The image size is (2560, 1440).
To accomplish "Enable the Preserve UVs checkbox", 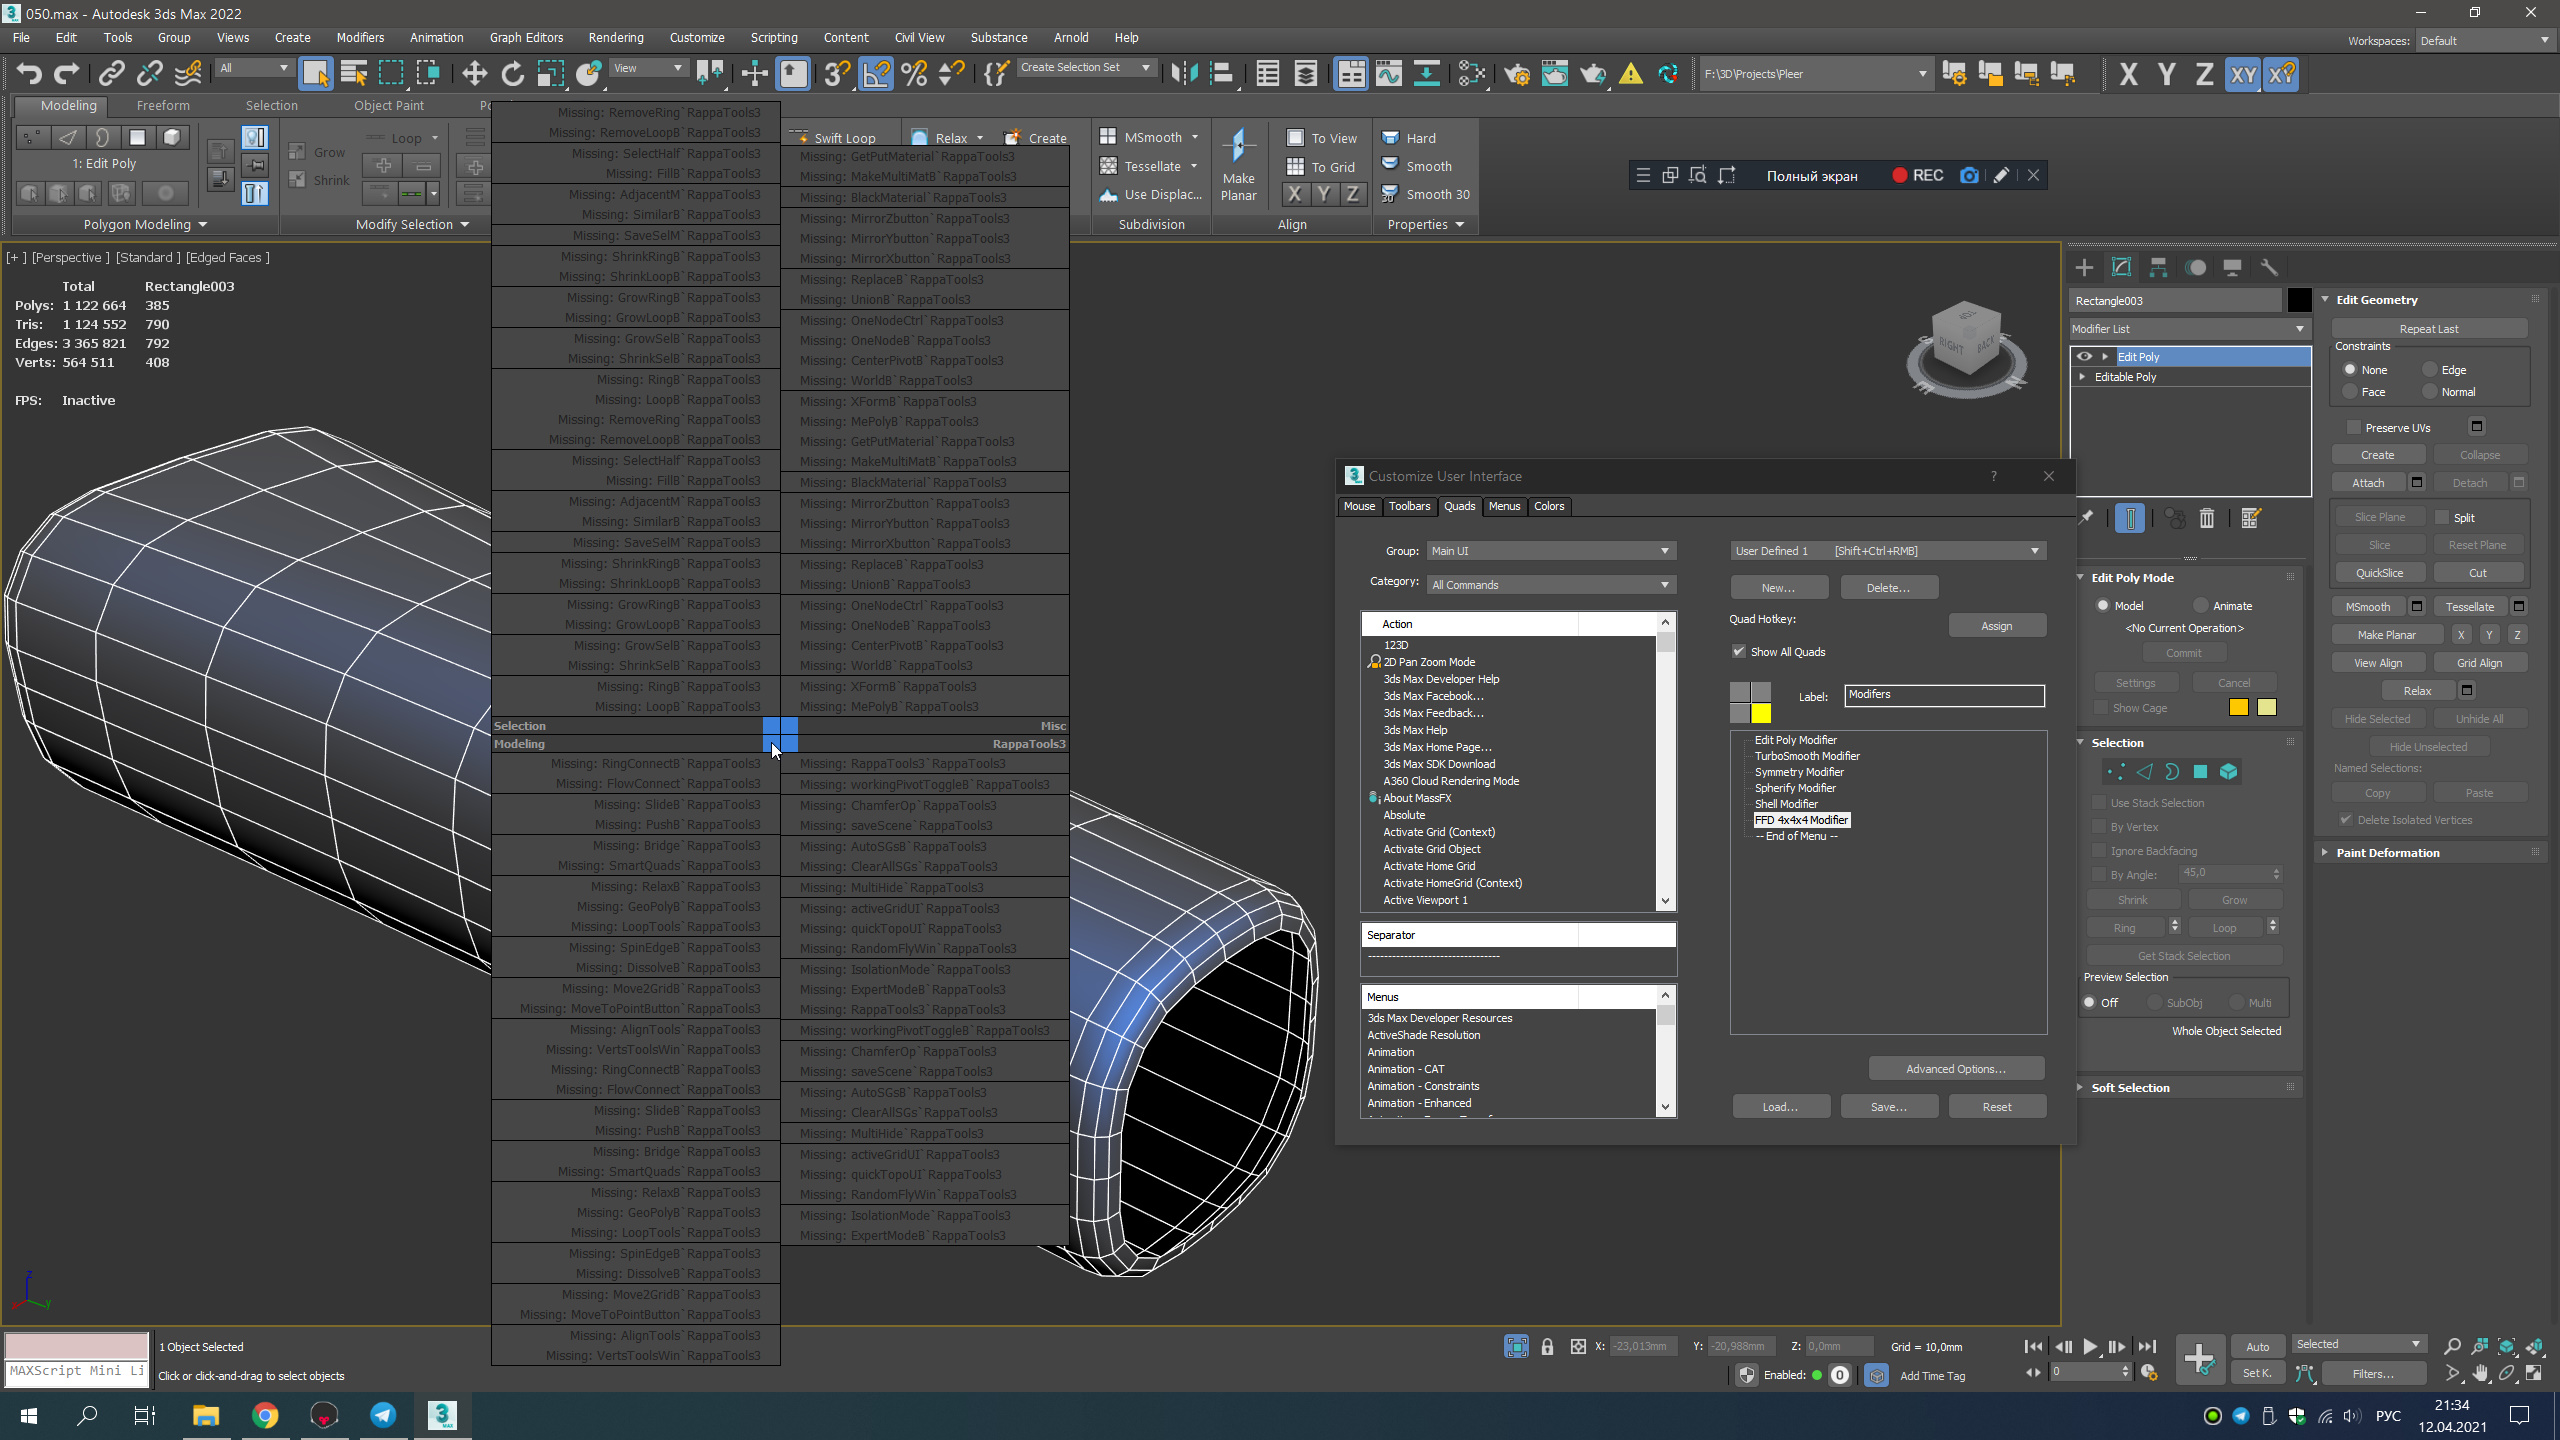I will pyautogui.click(x=2353, y=428).
